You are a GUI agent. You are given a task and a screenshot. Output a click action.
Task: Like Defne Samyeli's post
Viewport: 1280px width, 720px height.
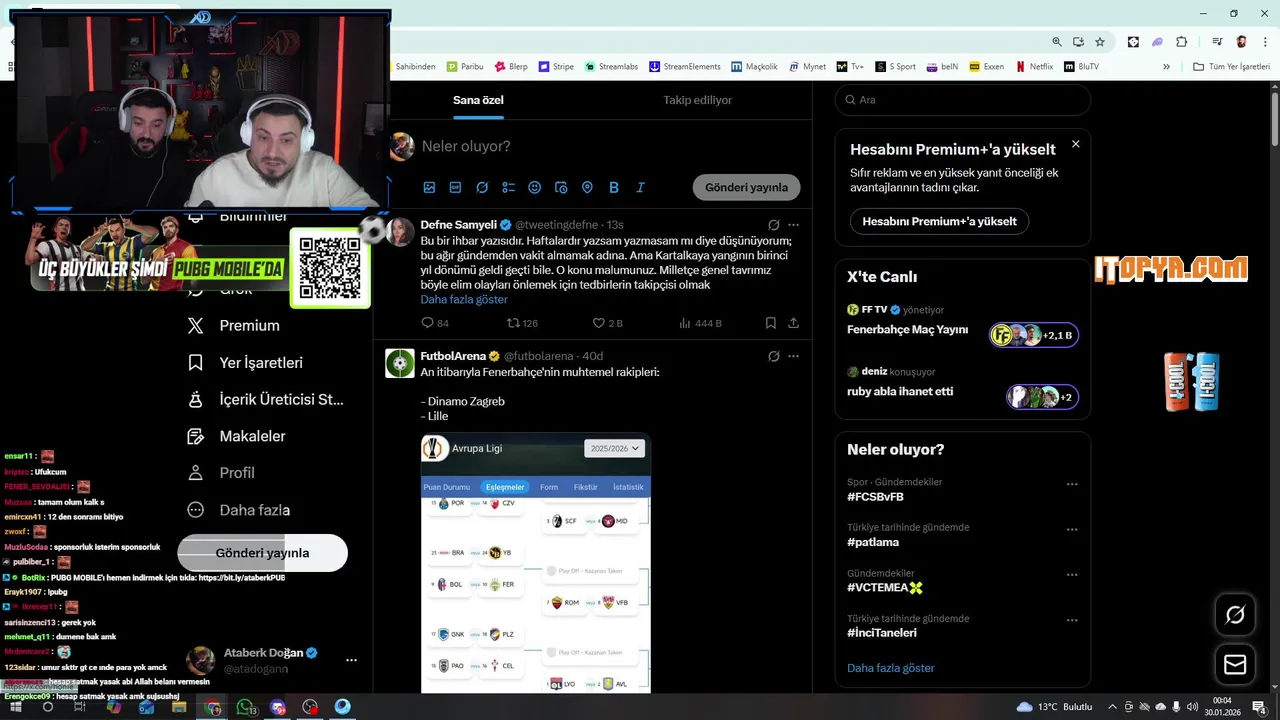(607, 323)
